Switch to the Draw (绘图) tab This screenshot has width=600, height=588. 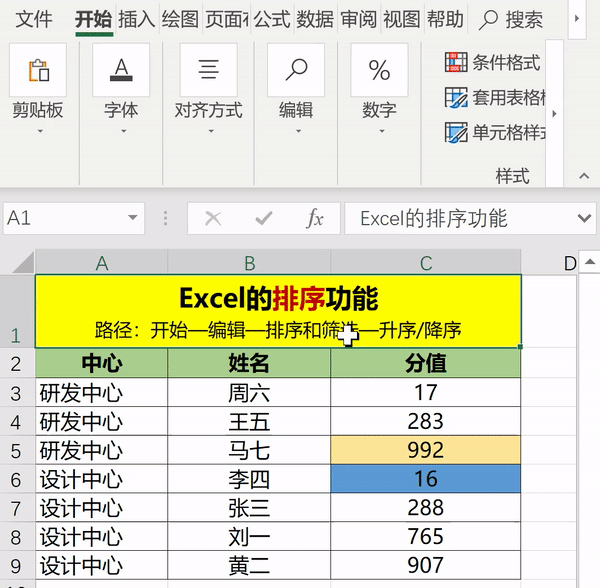tap(180, 19)
